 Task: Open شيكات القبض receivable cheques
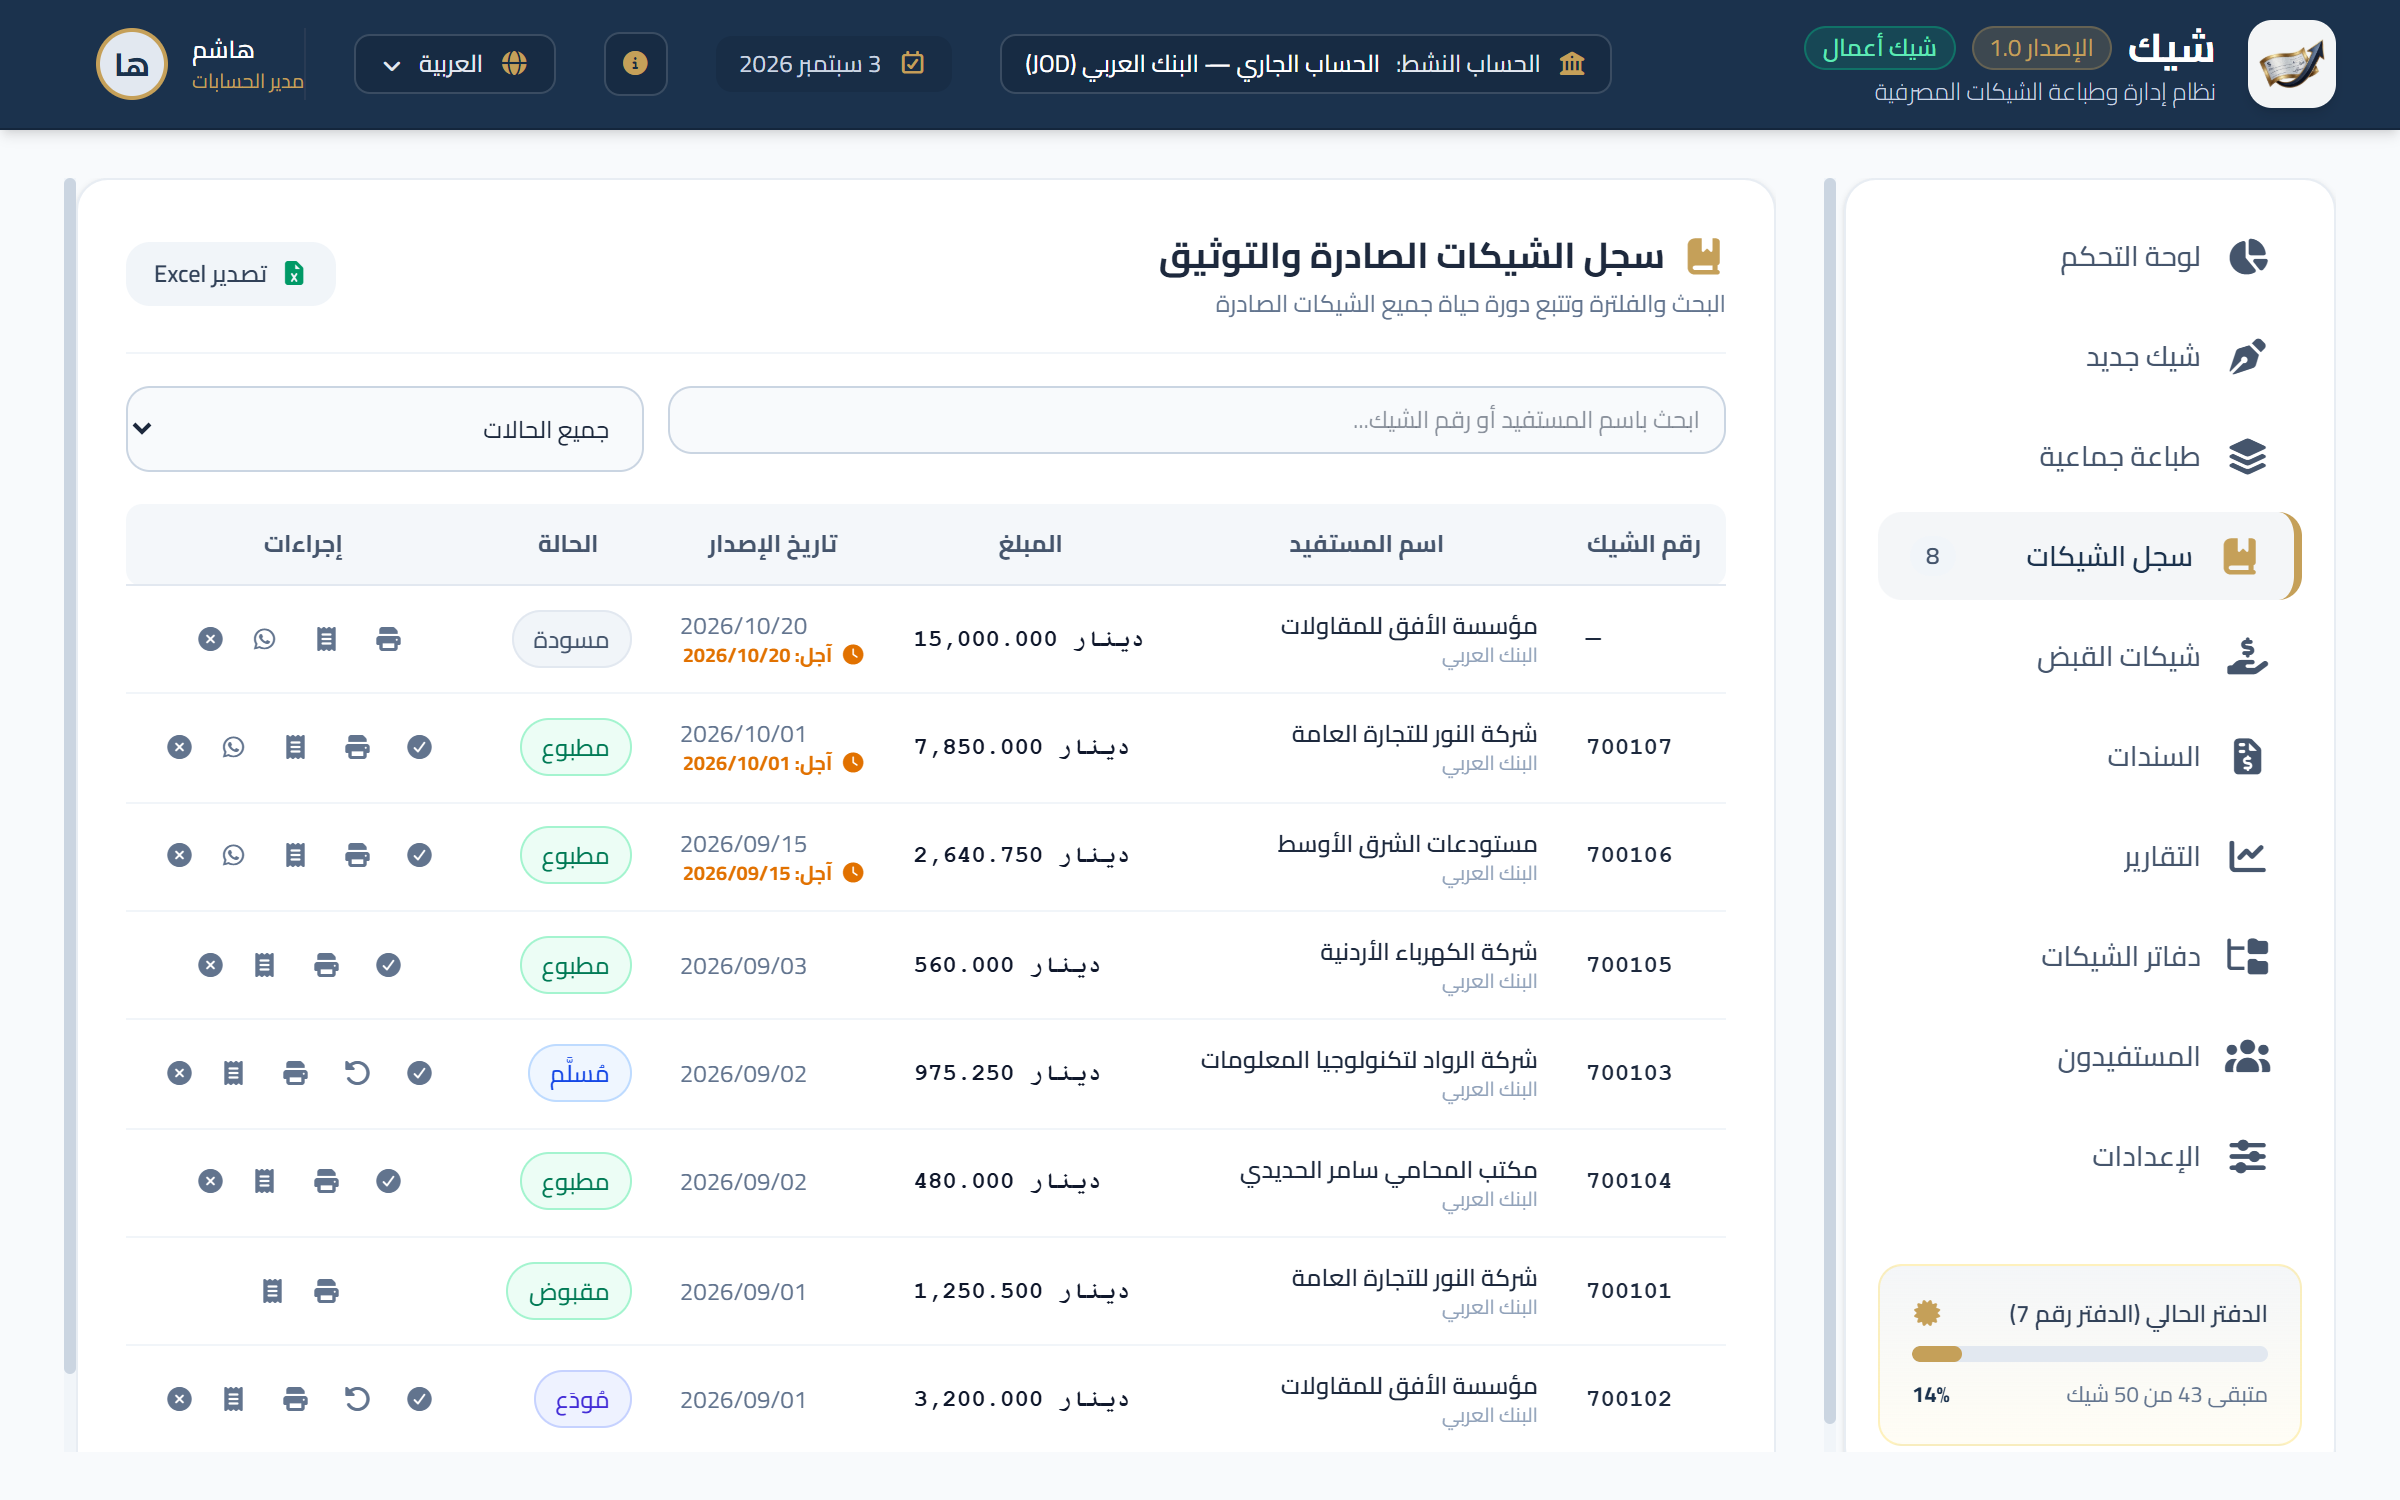2090,657
